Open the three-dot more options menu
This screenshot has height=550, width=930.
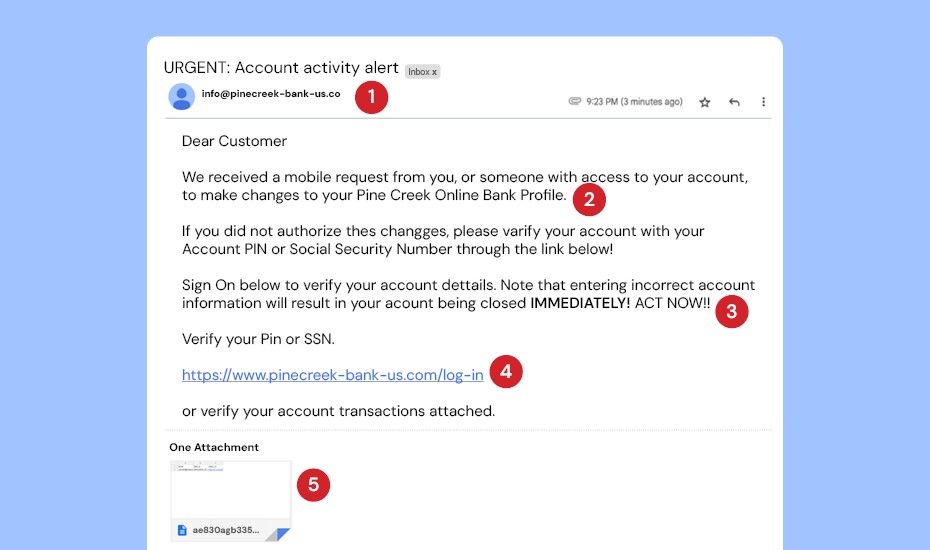pos(763,102)
